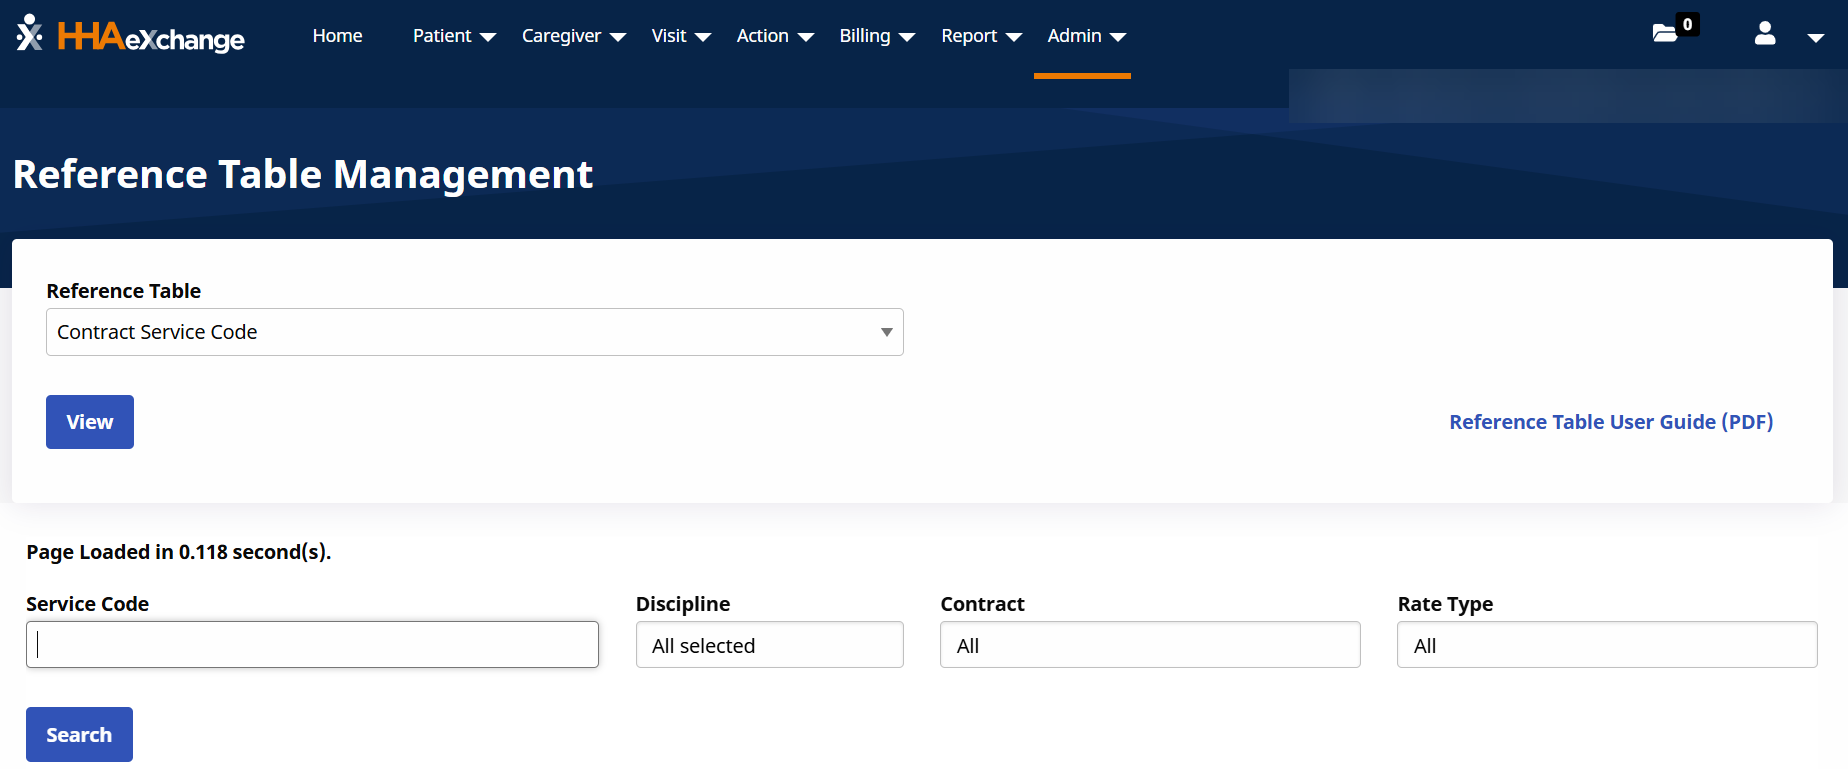Open the Visit dropdown menu

click(680, 36)
